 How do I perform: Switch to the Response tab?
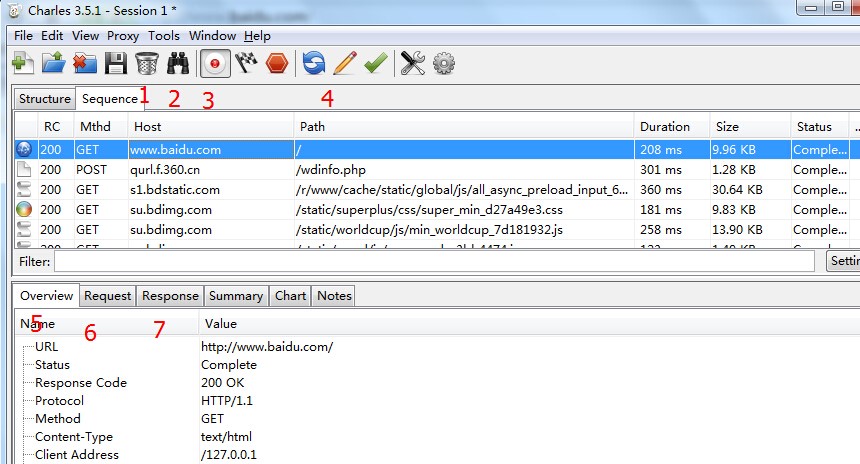click(x=170, y=296)
